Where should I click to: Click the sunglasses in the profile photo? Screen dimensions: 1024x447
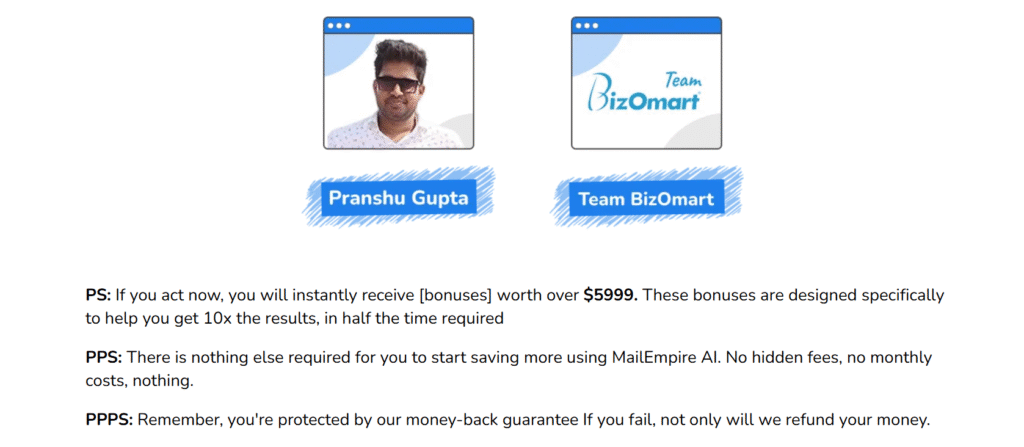click(397, 84)
